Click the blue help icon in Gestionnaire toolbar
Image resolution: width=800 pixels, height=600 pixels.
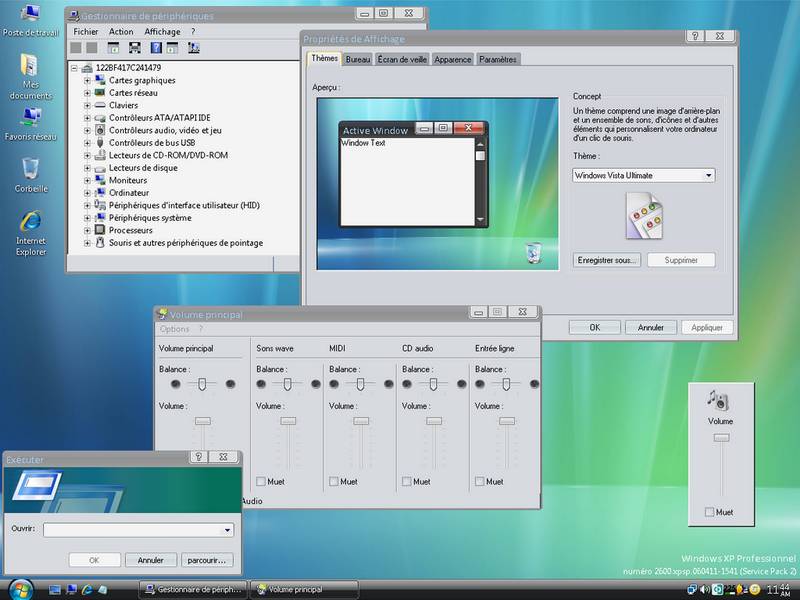click(x=156, y=48)
